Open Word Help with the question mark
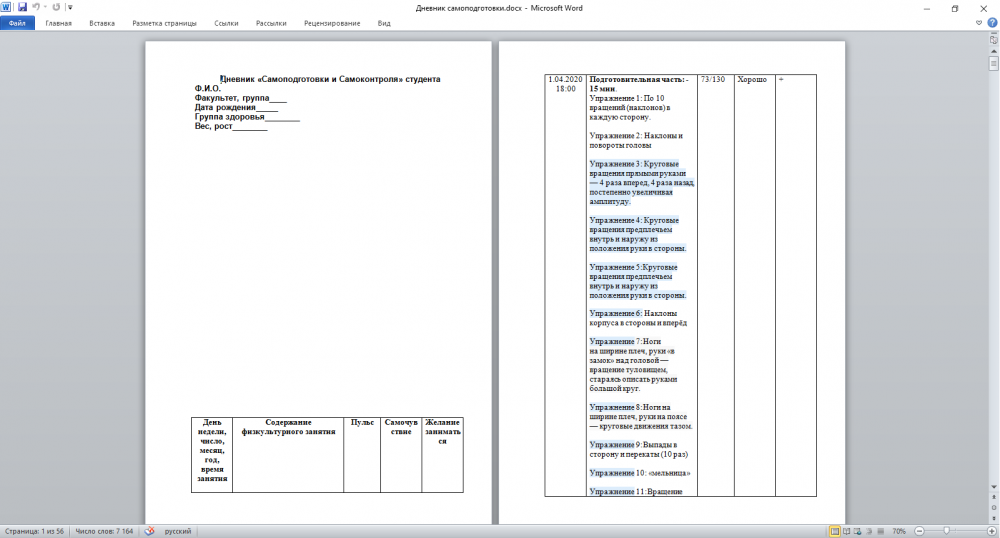The width and height of the screenshot is (1000, 538). 992,23
